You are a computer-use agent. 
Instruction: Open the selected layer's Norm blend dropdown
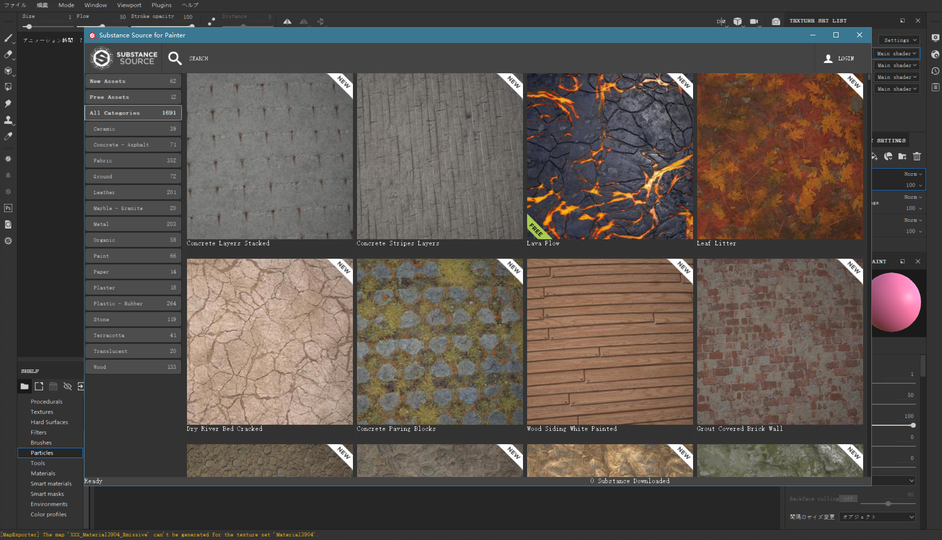(x=913, y=174)
